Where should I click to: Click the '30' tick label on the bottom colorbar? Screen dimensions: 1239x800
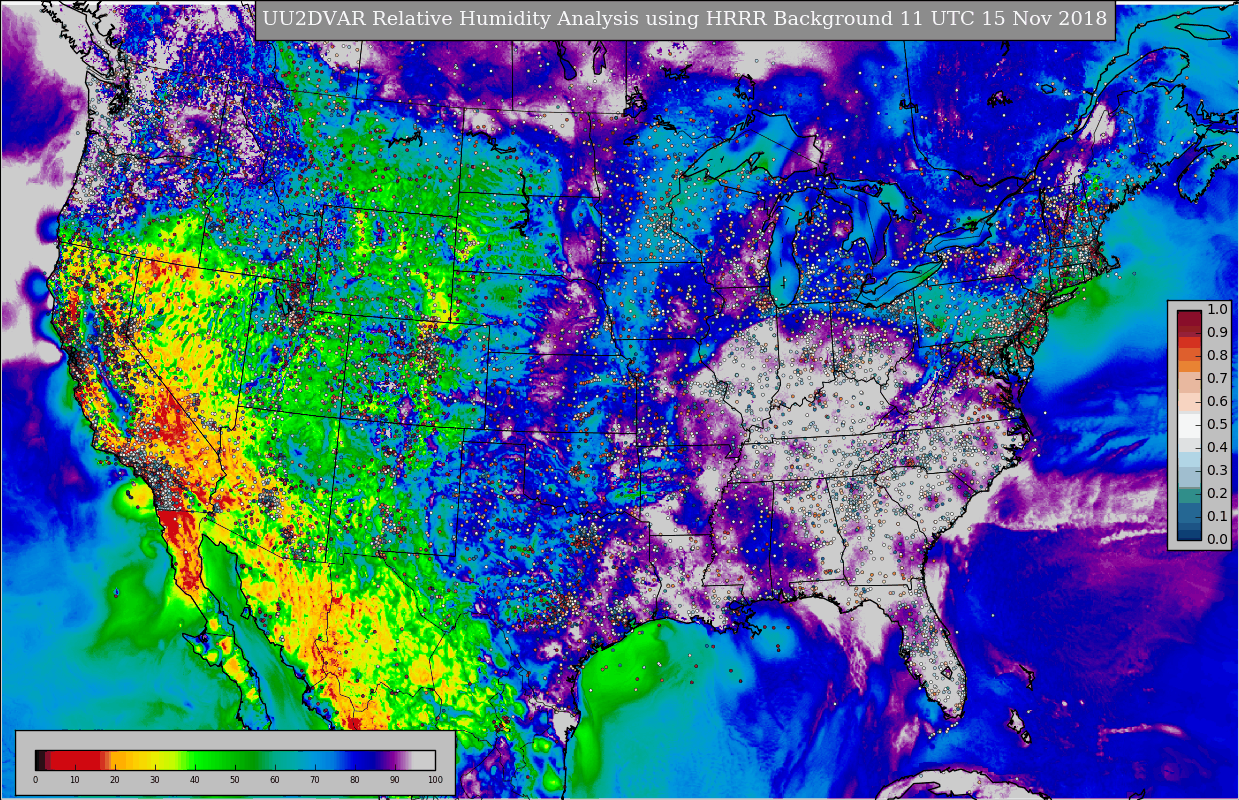point(155,780)
